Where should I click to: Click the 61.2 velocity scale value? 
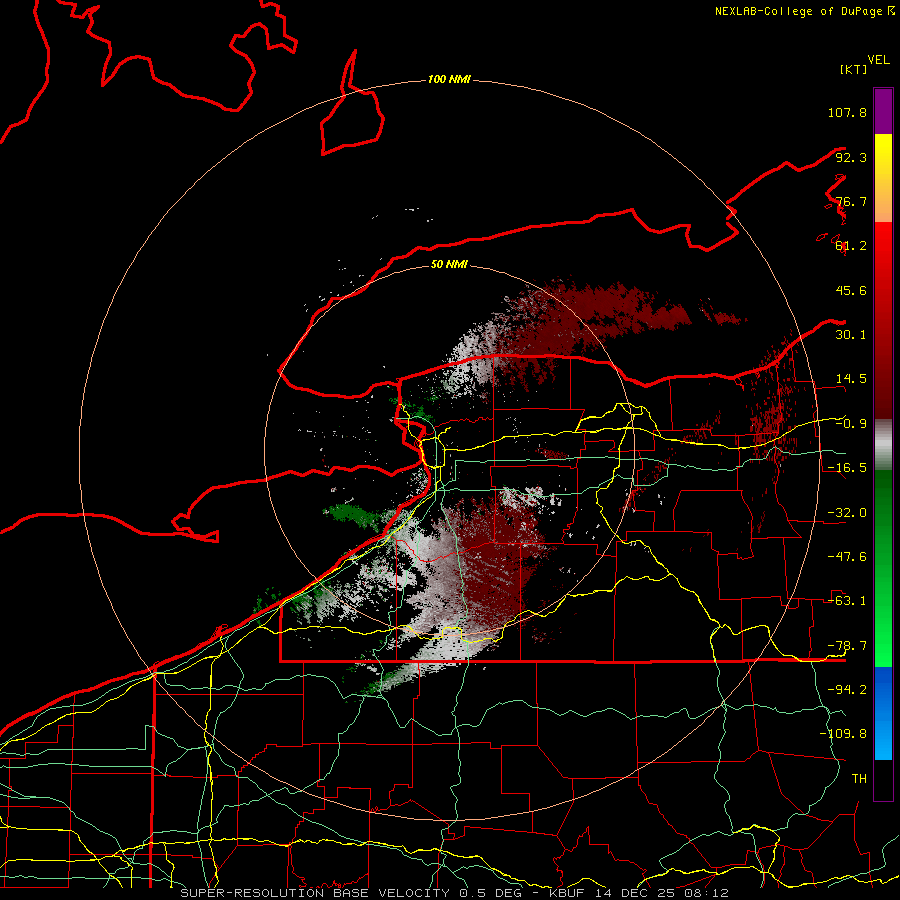tap(851, 246)
